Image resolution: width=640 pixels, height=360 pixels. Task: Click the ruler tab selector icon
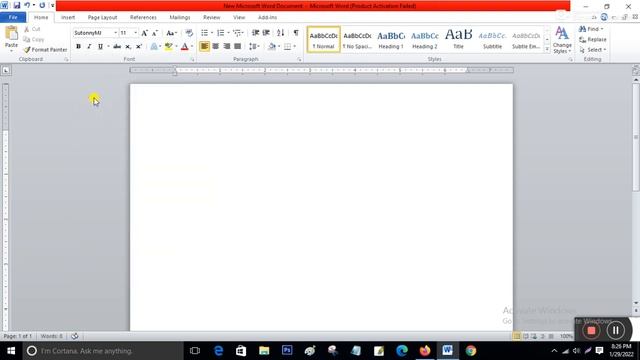(x=6, y=70)
